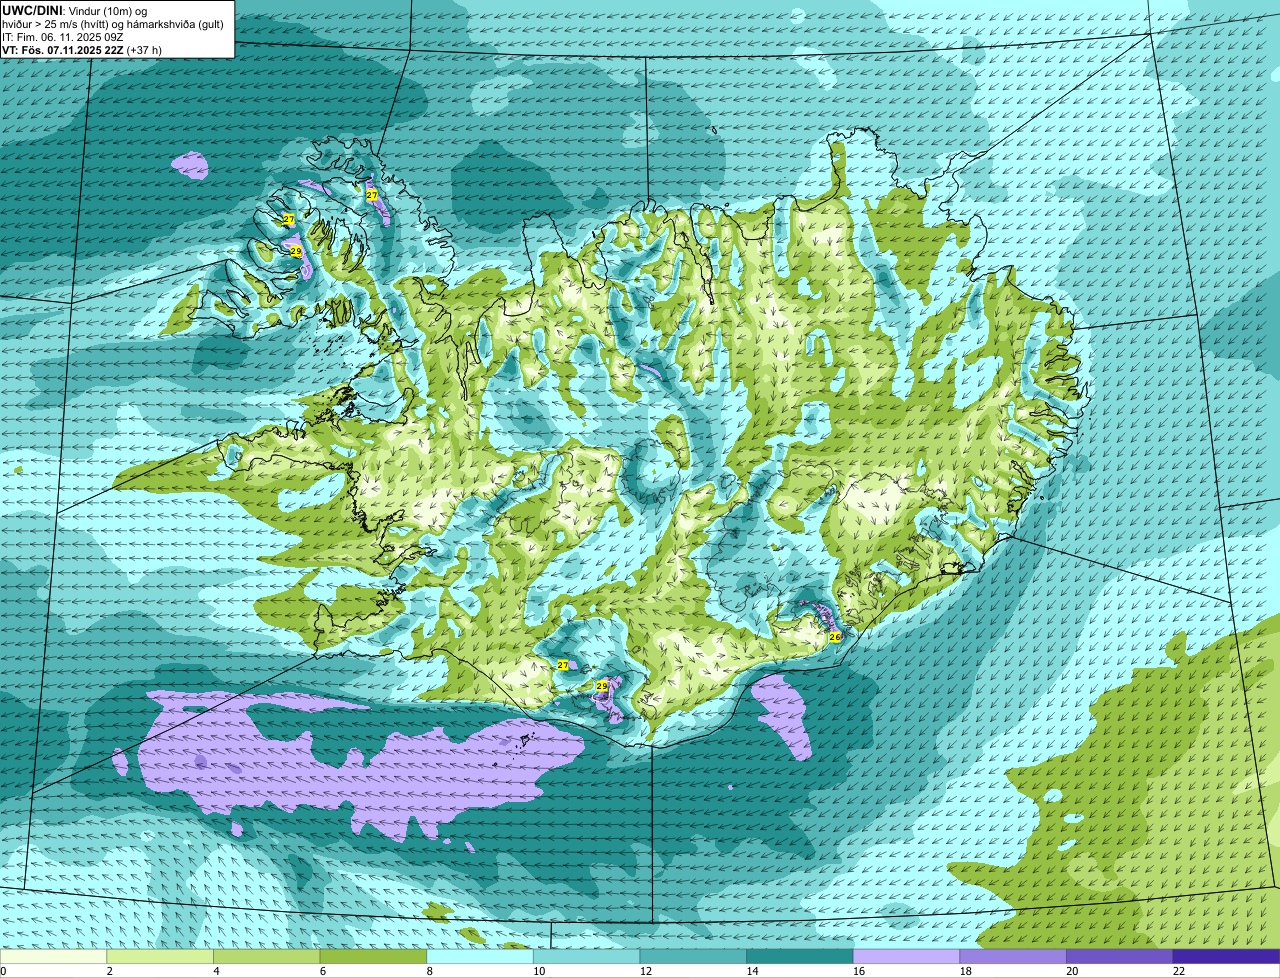Click the legend tick label "14"
This screenshot has width=1280, height=978.
(x=752, y=971)
